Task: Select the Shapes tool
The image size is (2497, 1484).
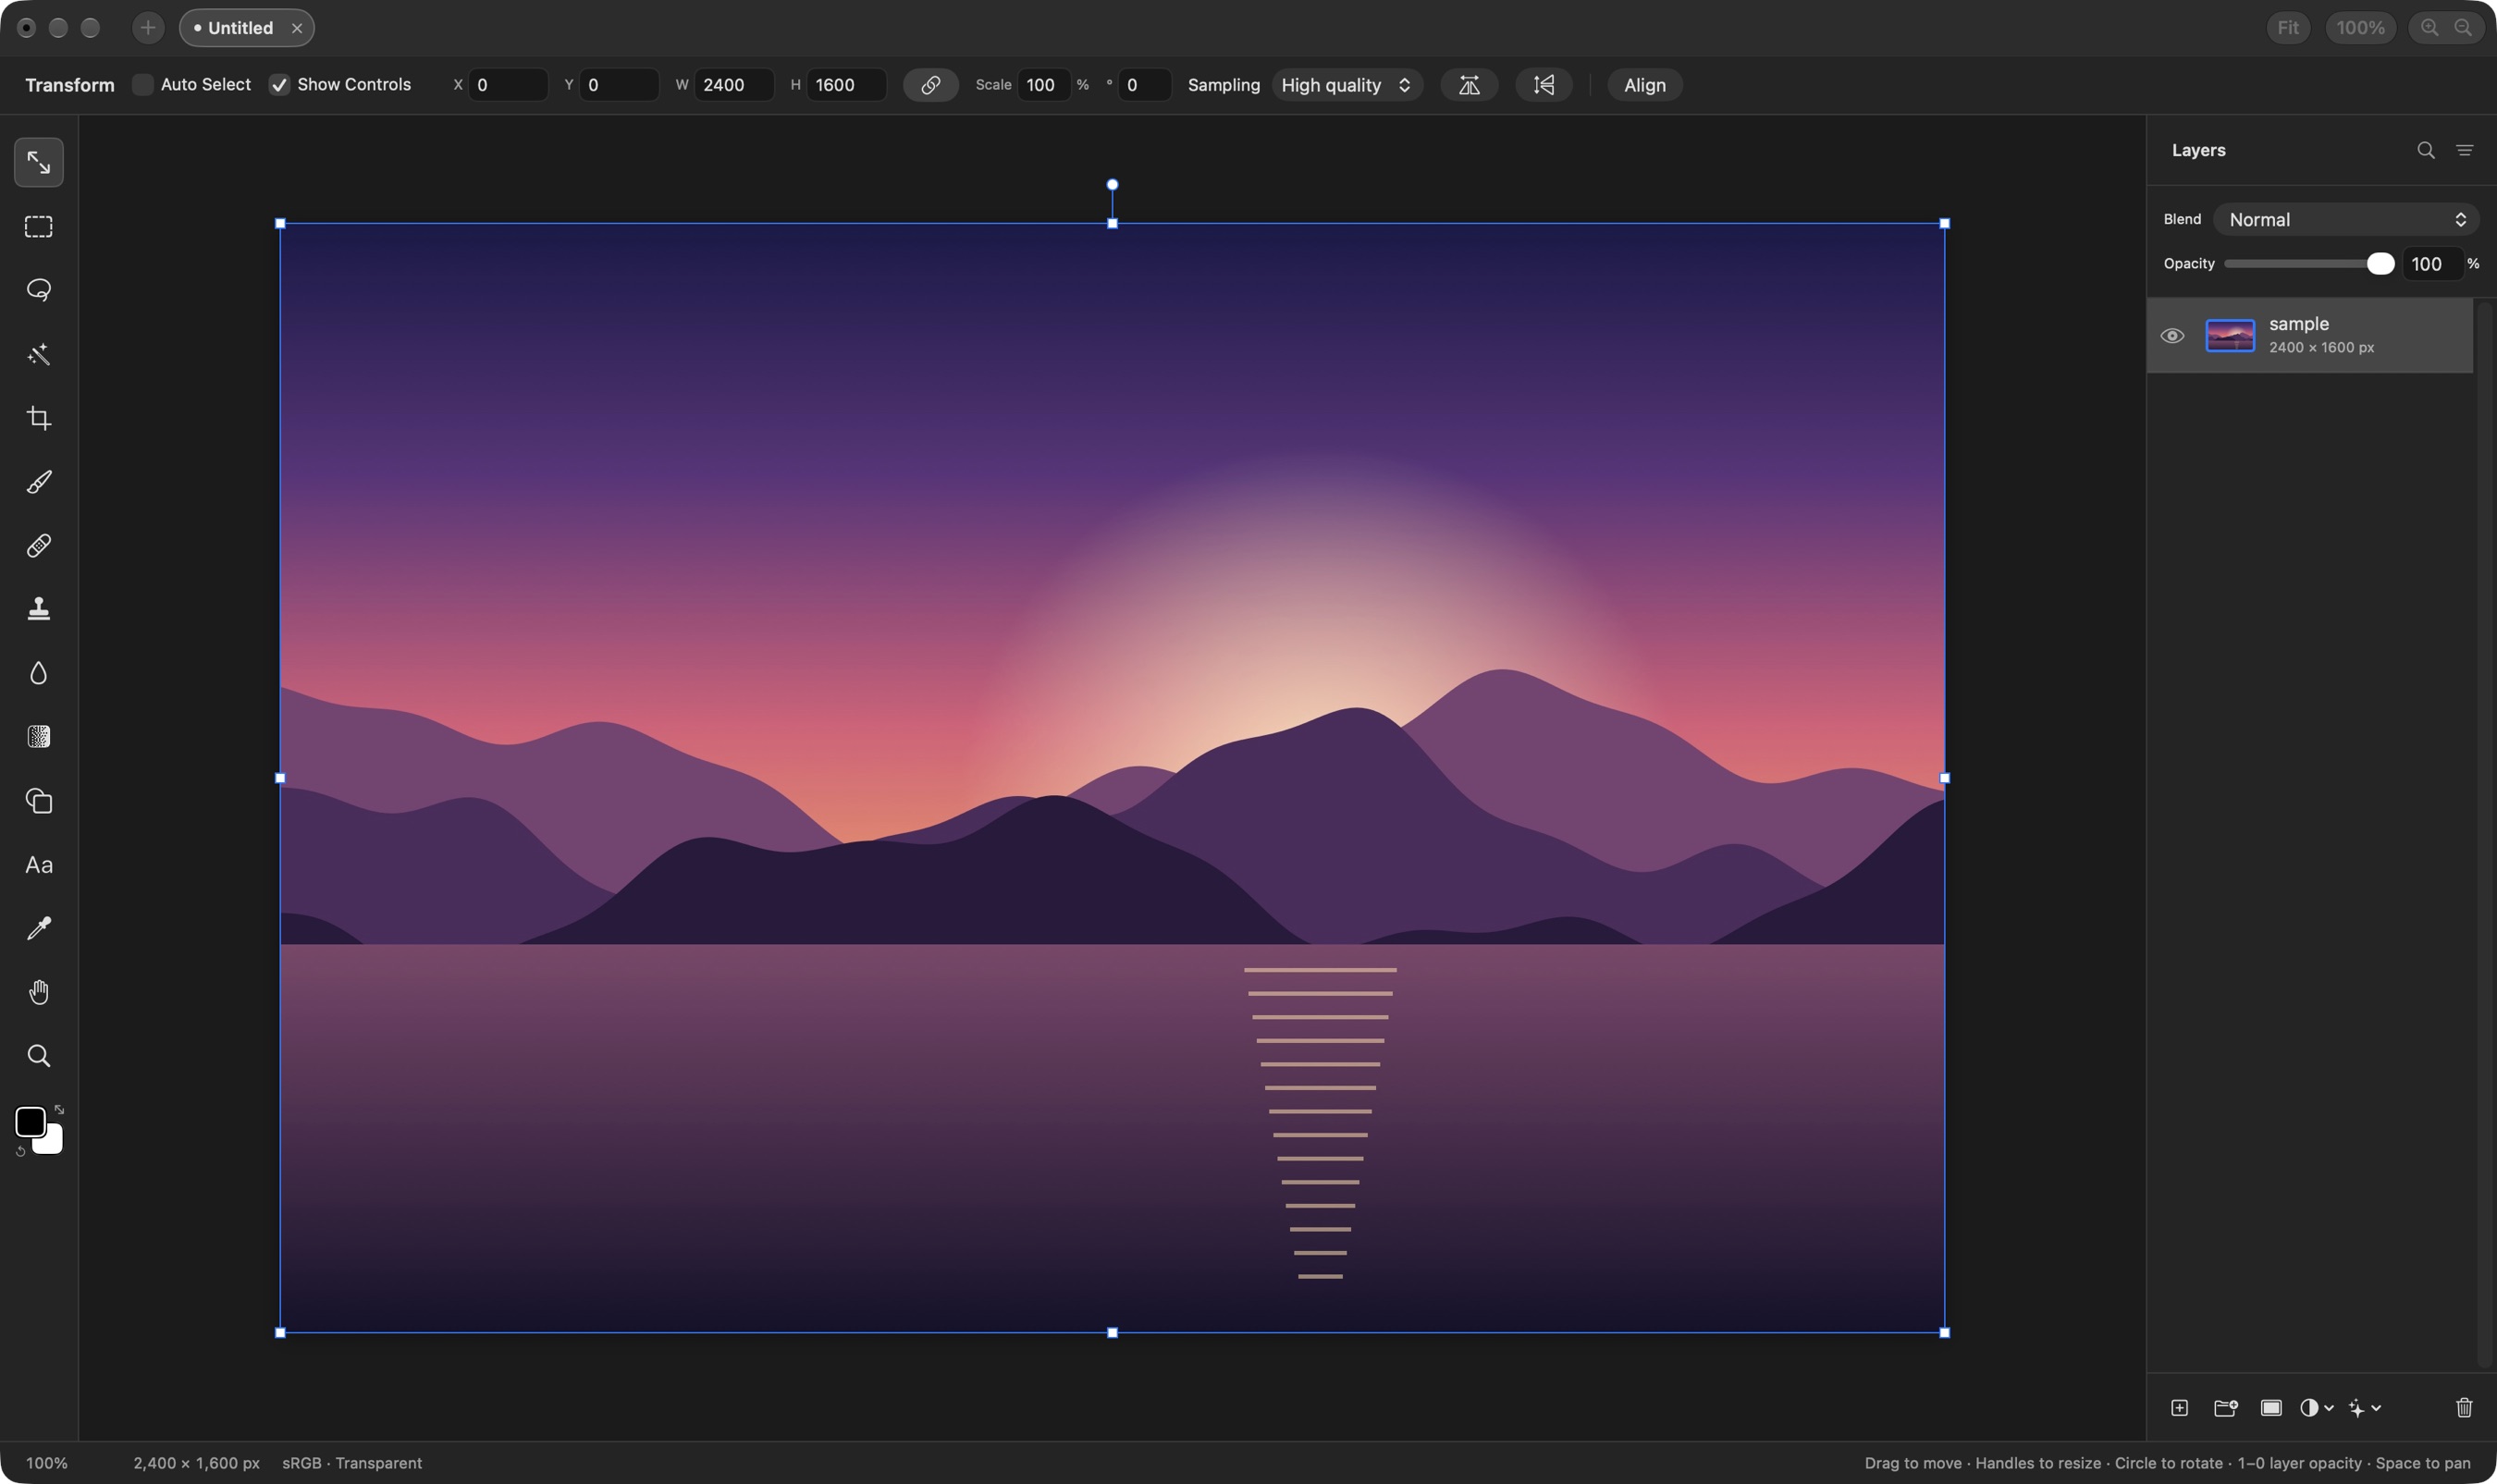Action: (x=39, y=801)
